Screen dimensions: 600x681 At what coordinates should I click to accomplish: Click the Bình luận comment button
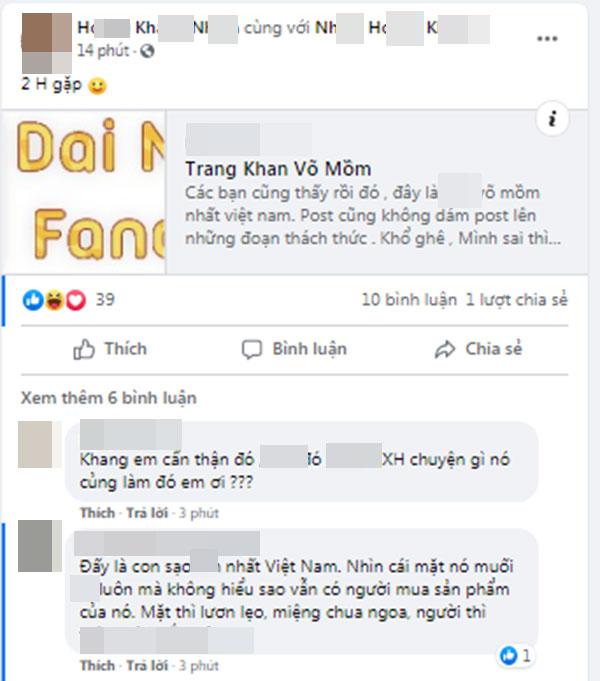[294, 349]
